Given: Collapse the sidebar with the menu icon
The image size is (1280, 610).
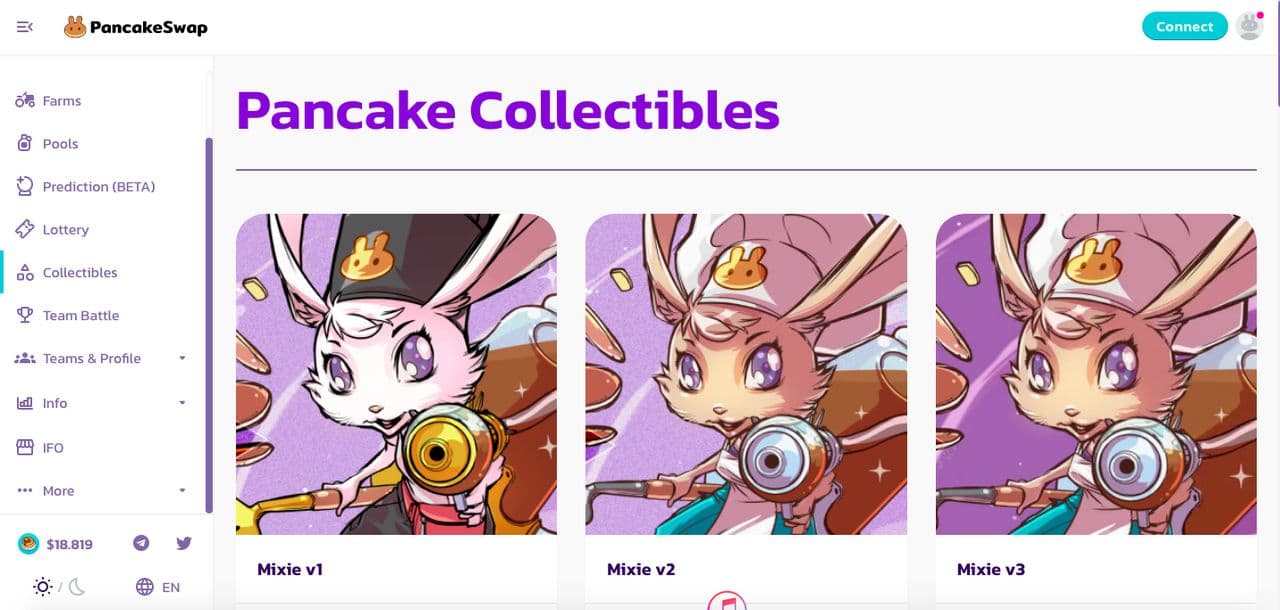Looking at the screenshot, I should click(25, 27).
